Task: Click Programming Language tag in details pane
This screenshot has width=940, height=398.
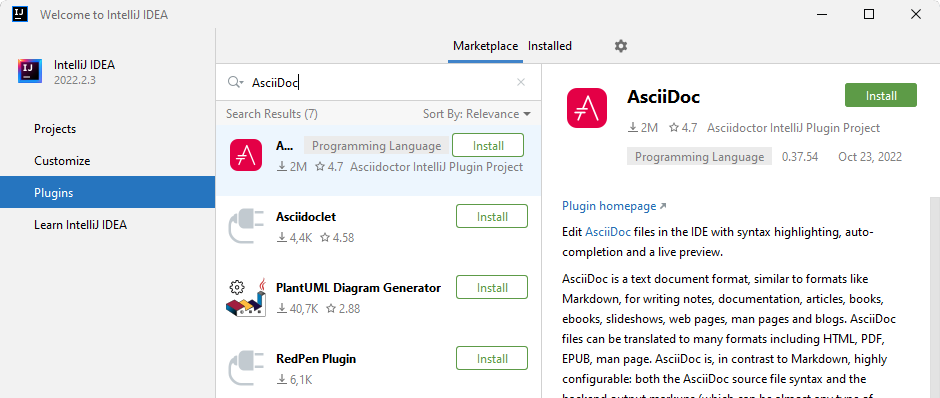Action: pos(700,157)
